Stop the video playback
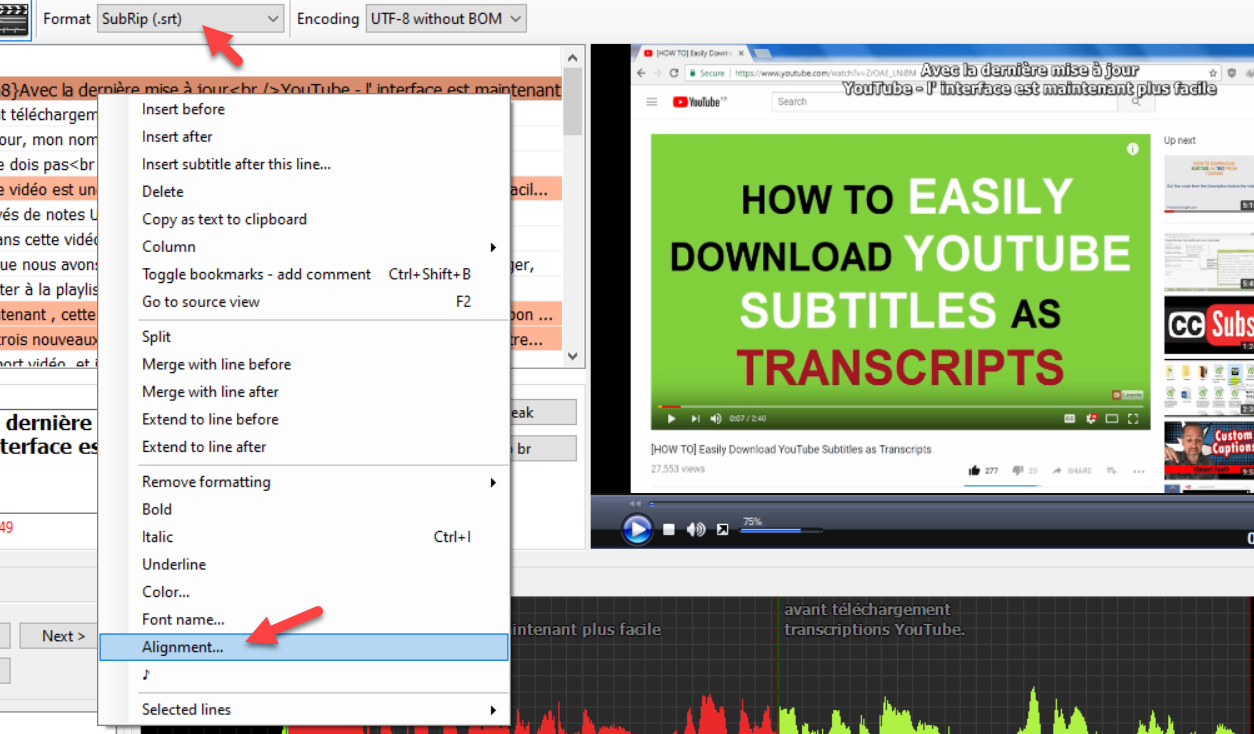This screenshot has width=1254, height=734. pyautogui.click(x=669, y=530)
